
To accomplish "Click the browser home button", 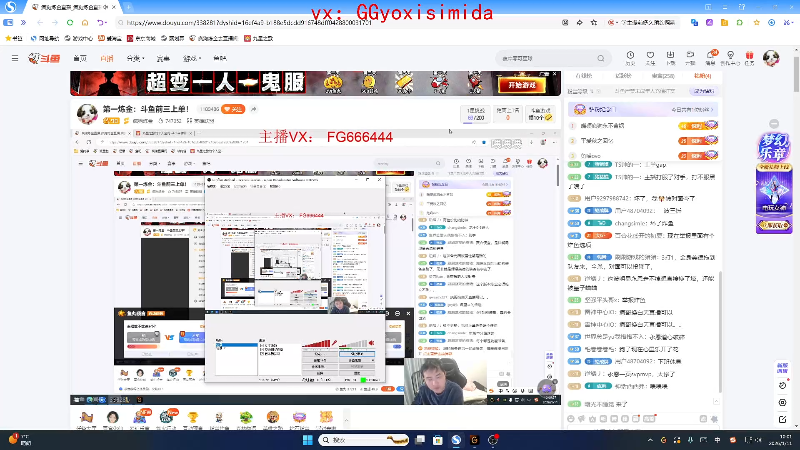I will point(85,22).
